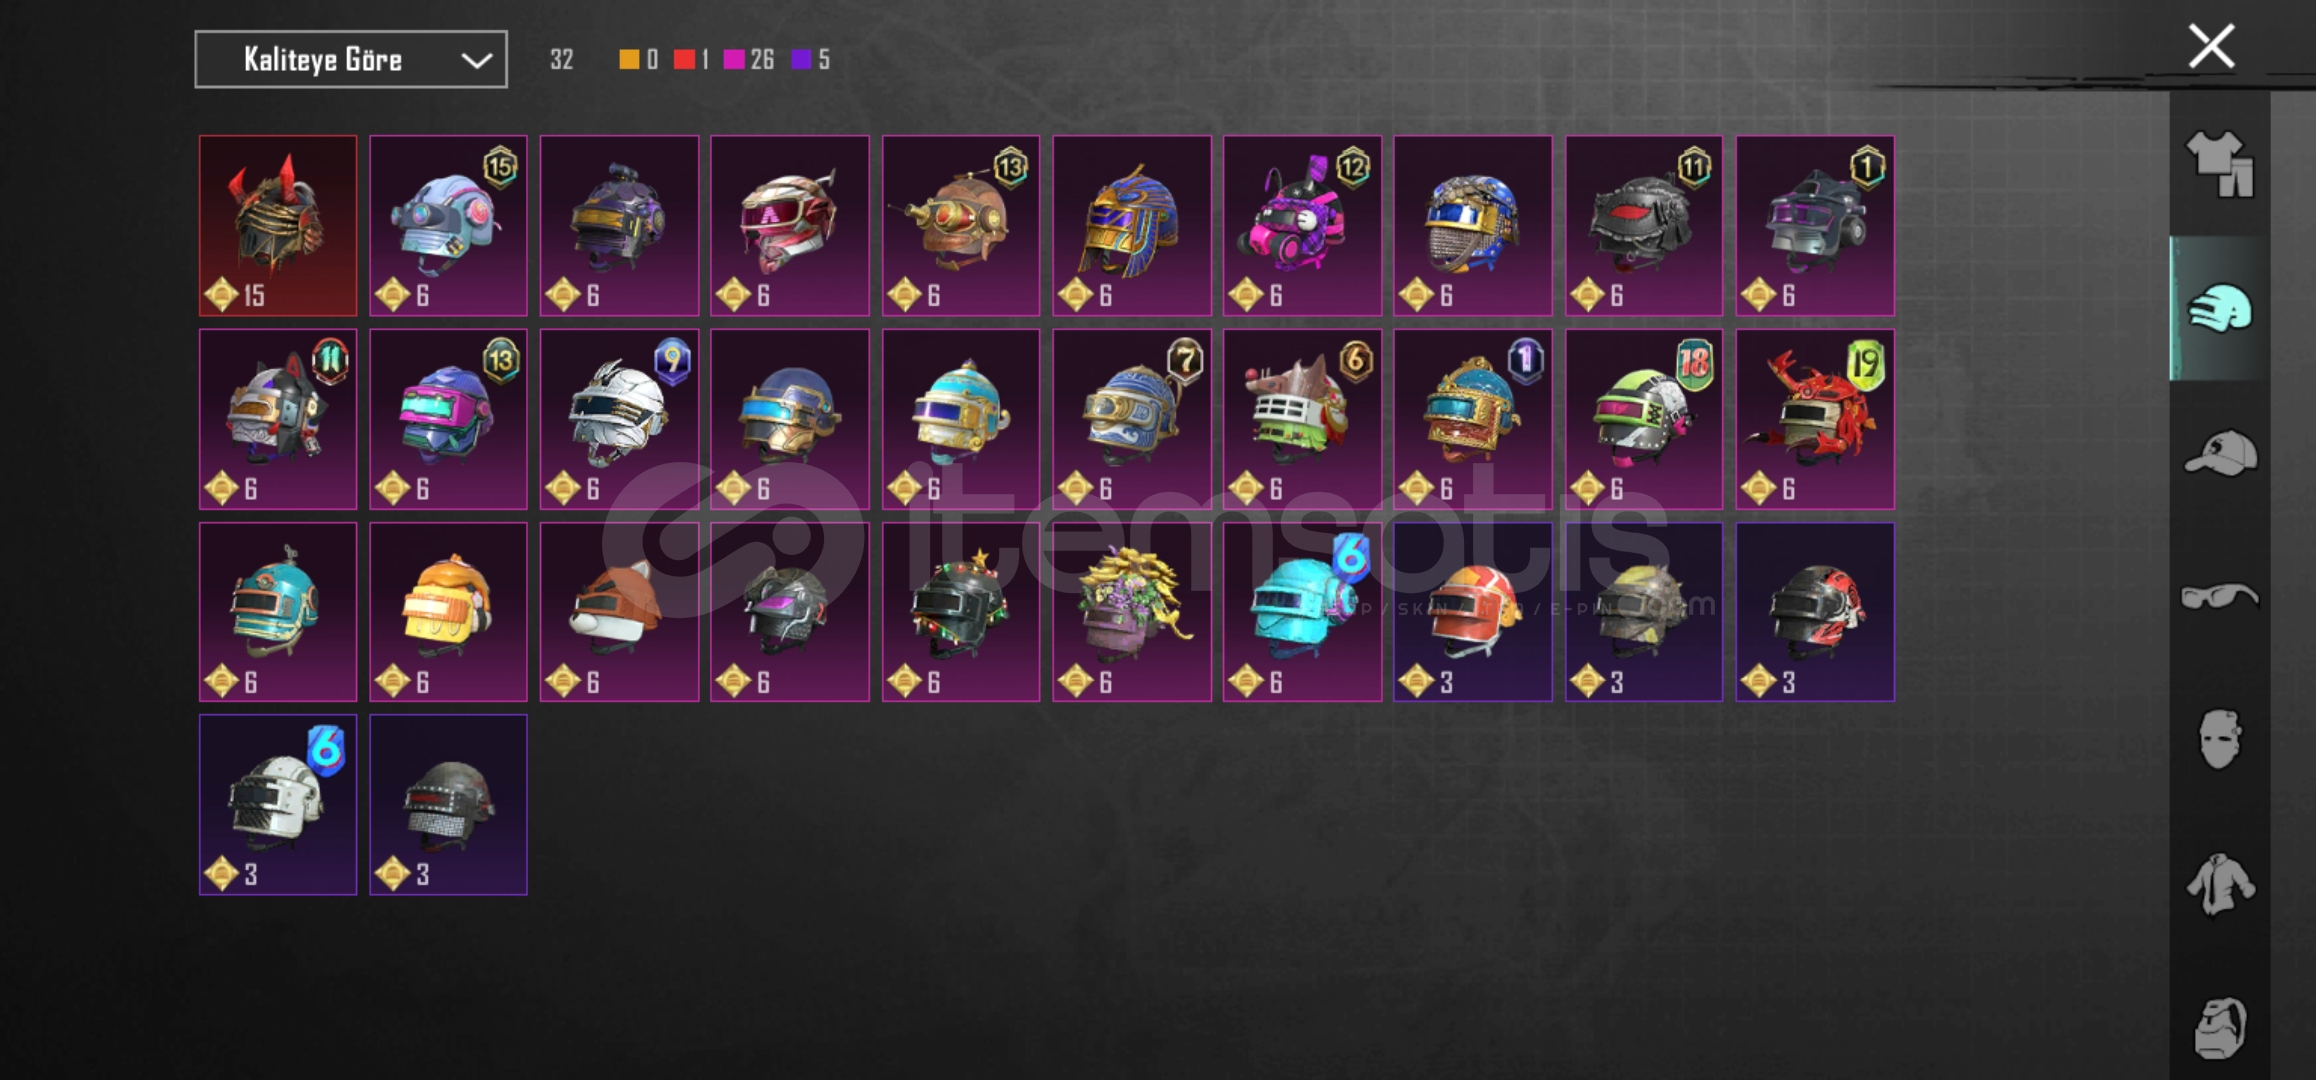The image size is (2316, 1080).
Task: Filter by the pink quality swatch
Action: pyautogui.click(x=734, y=60)
